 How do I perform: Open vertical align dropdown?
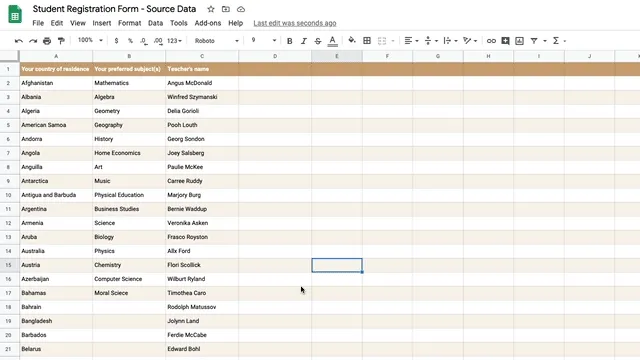pyautogui.click(x=431, y=41)
